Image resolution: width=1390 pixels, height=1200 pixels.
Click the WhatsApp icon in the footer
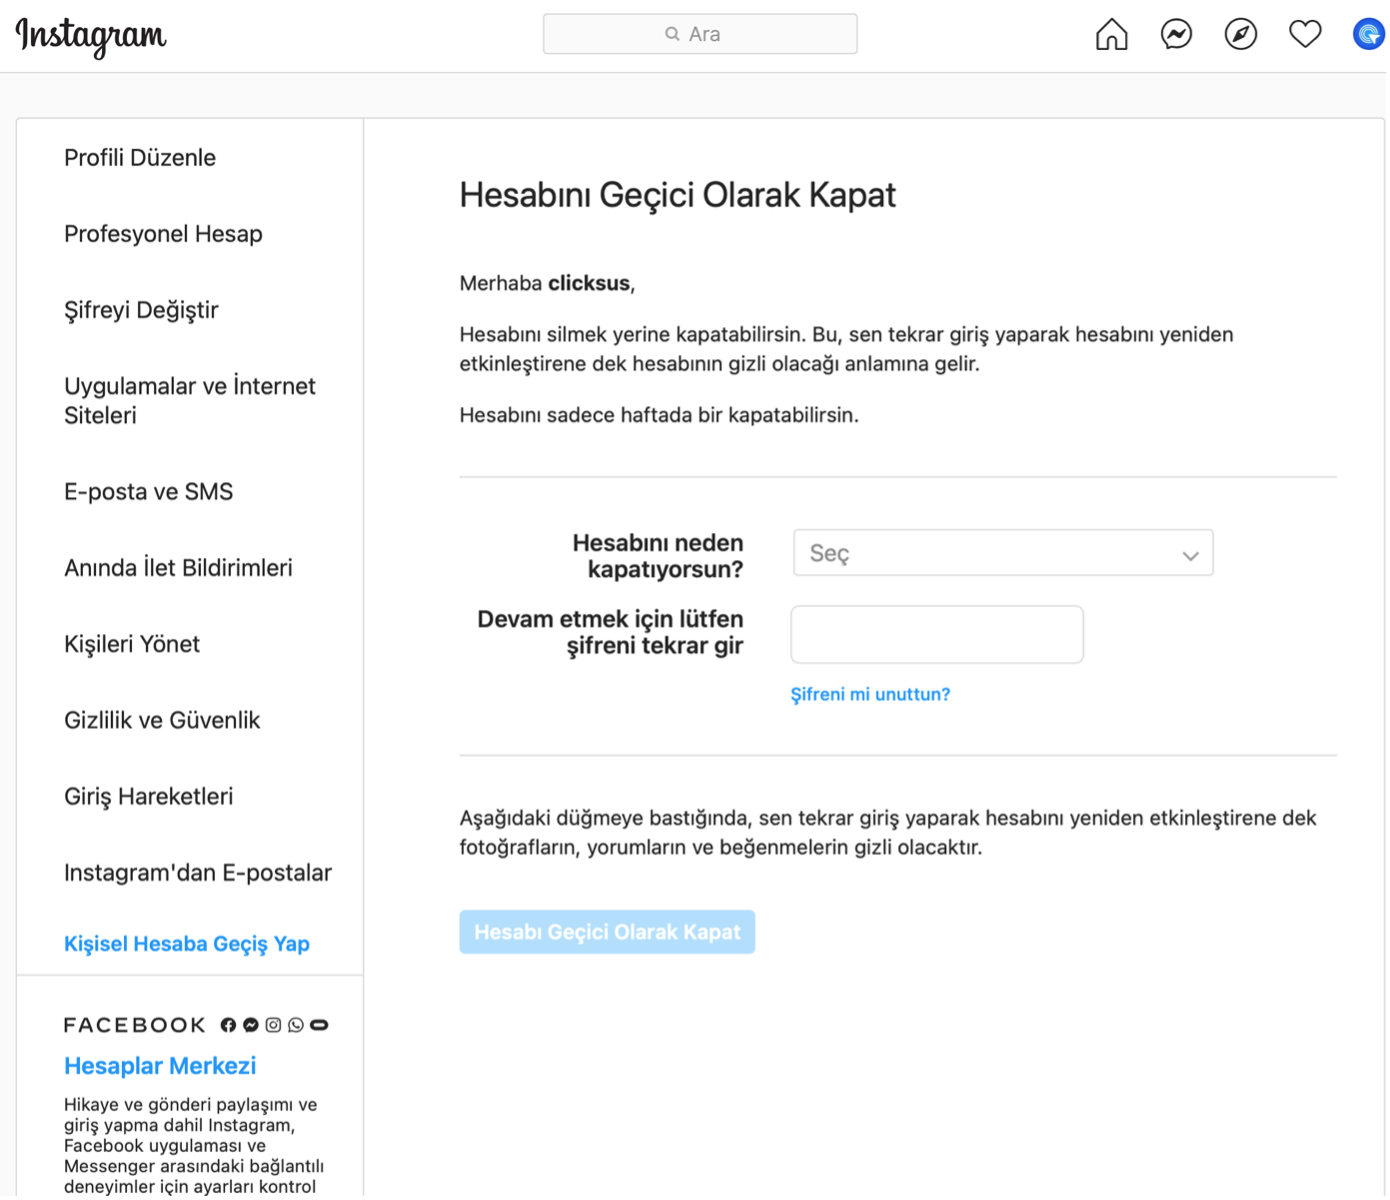(x=295, y=1025)
